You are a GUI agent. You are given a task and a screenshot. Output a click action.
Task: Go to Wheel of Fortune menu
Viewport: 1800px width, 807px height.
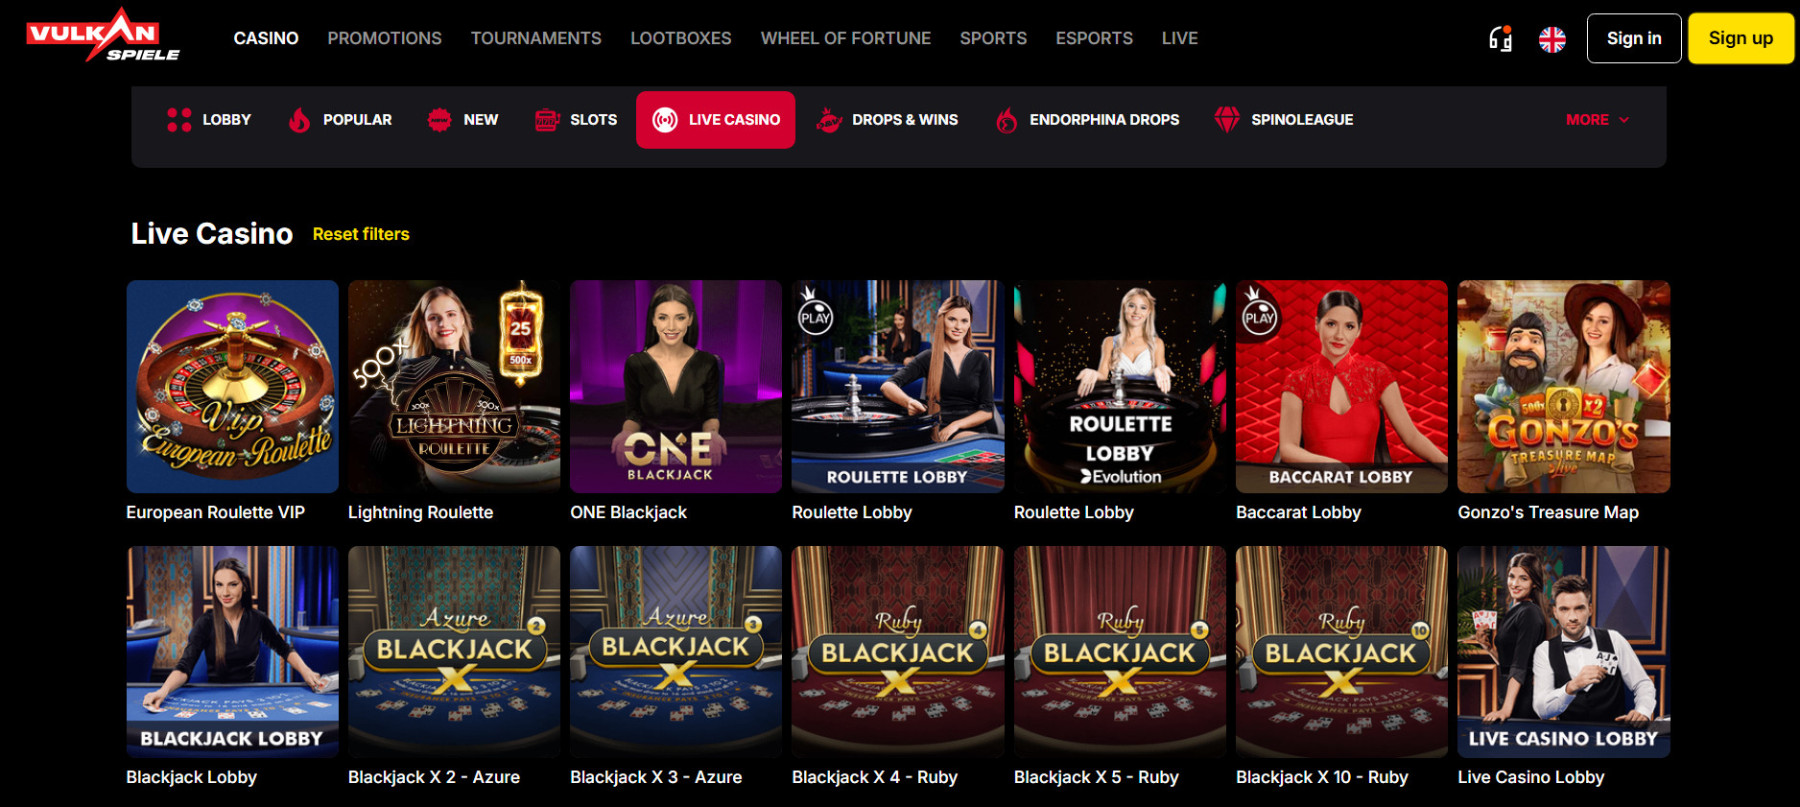[x=846, y=38]
